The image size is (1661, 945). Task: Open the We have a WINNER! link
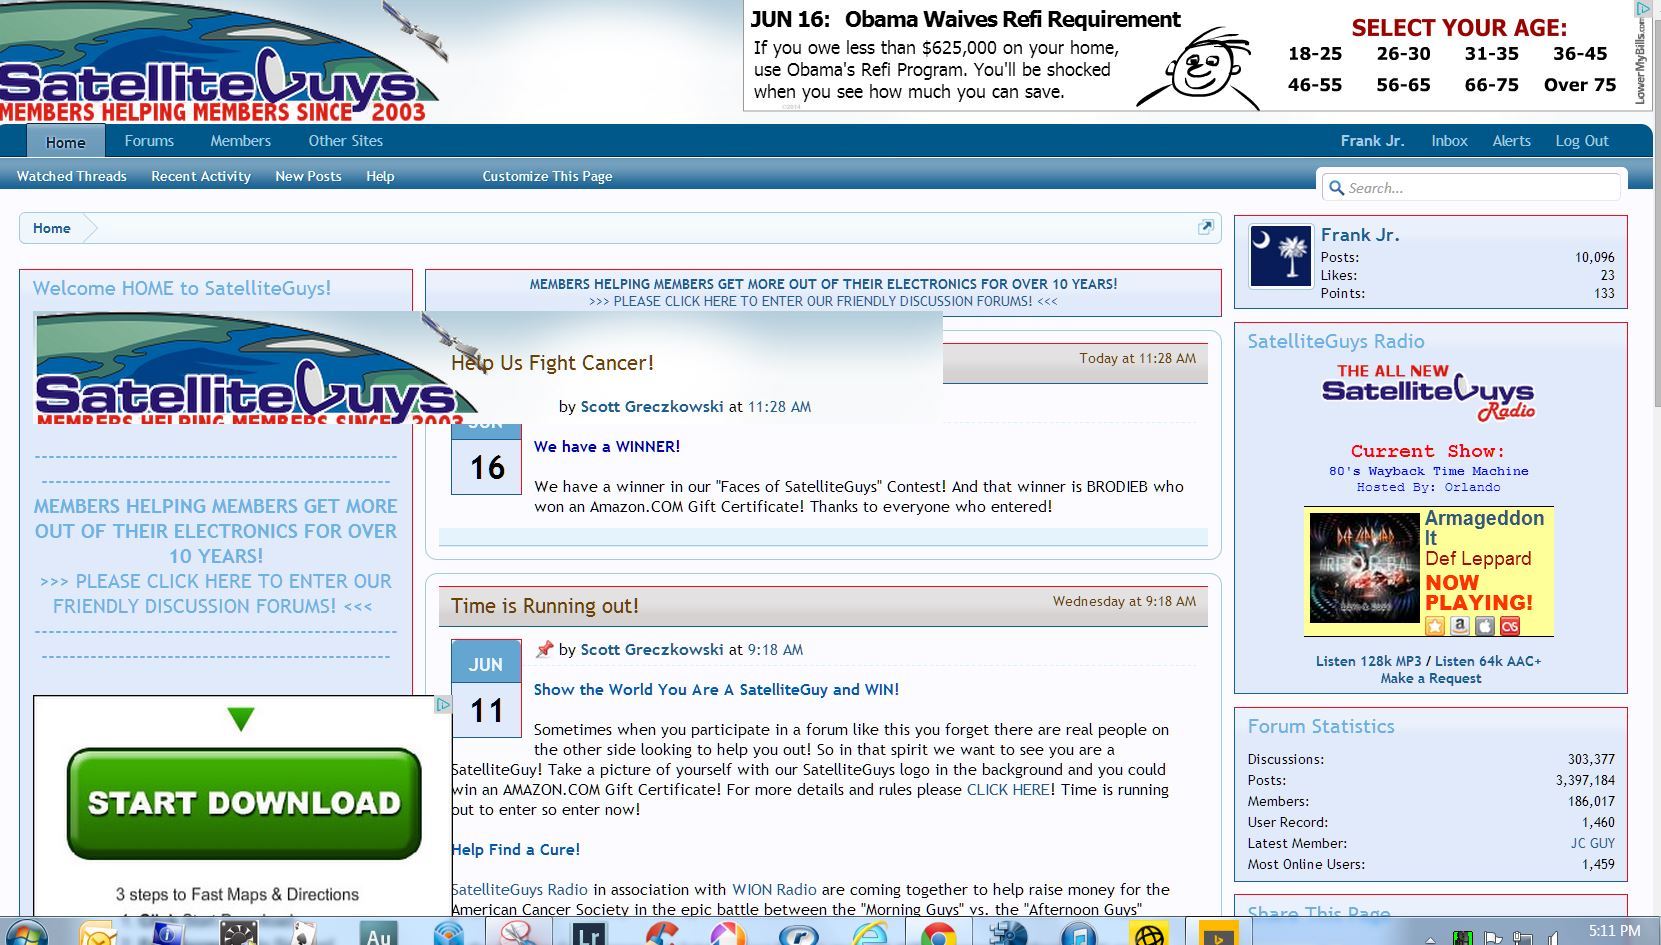(607, 447)
